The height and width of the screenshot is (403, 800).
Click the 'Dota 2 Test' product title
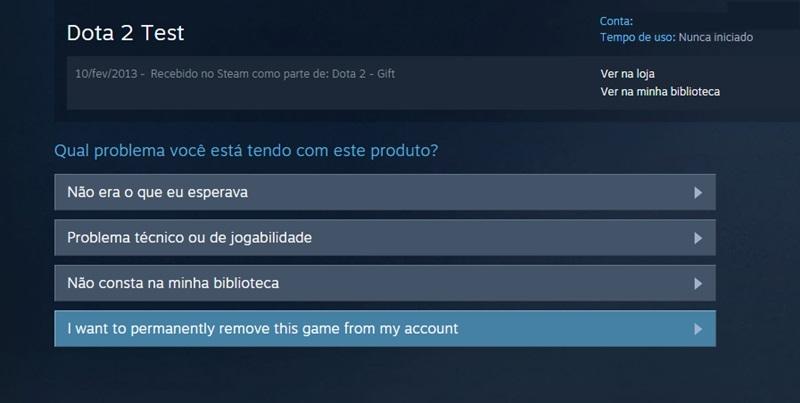126,33
